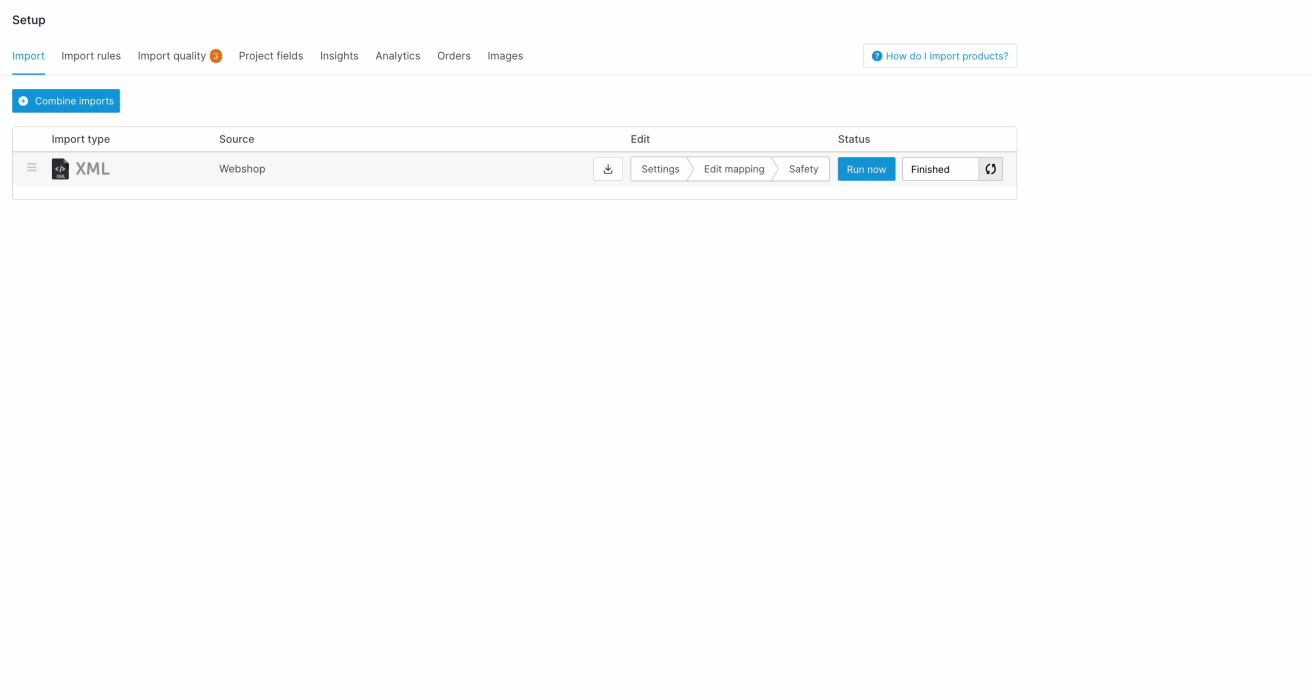
Task: Click the Finished status field
Action: pyautogui.click(x=940, y=169)
